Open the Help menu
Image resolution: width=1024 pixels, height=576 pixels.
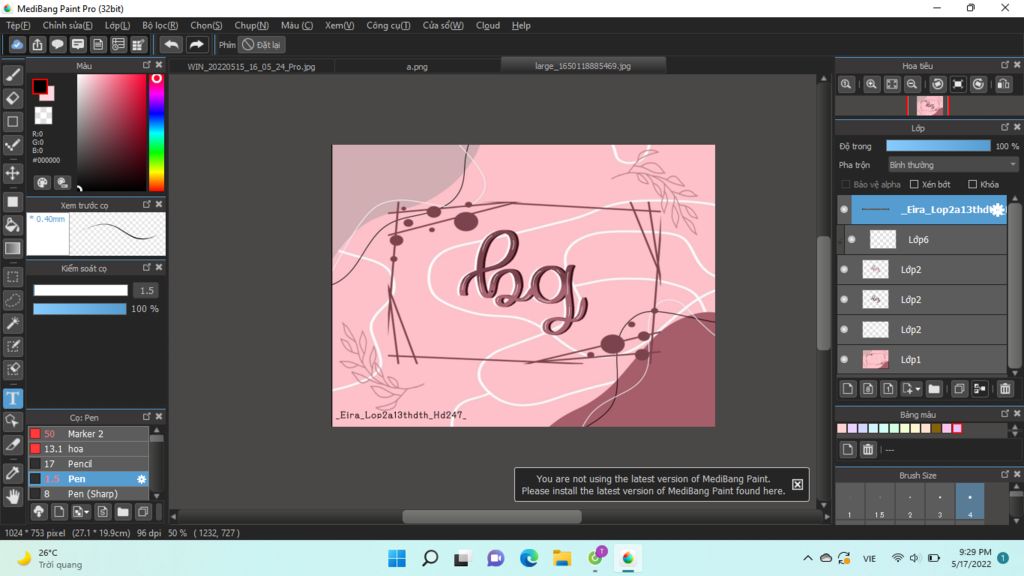tap(521, 25)
